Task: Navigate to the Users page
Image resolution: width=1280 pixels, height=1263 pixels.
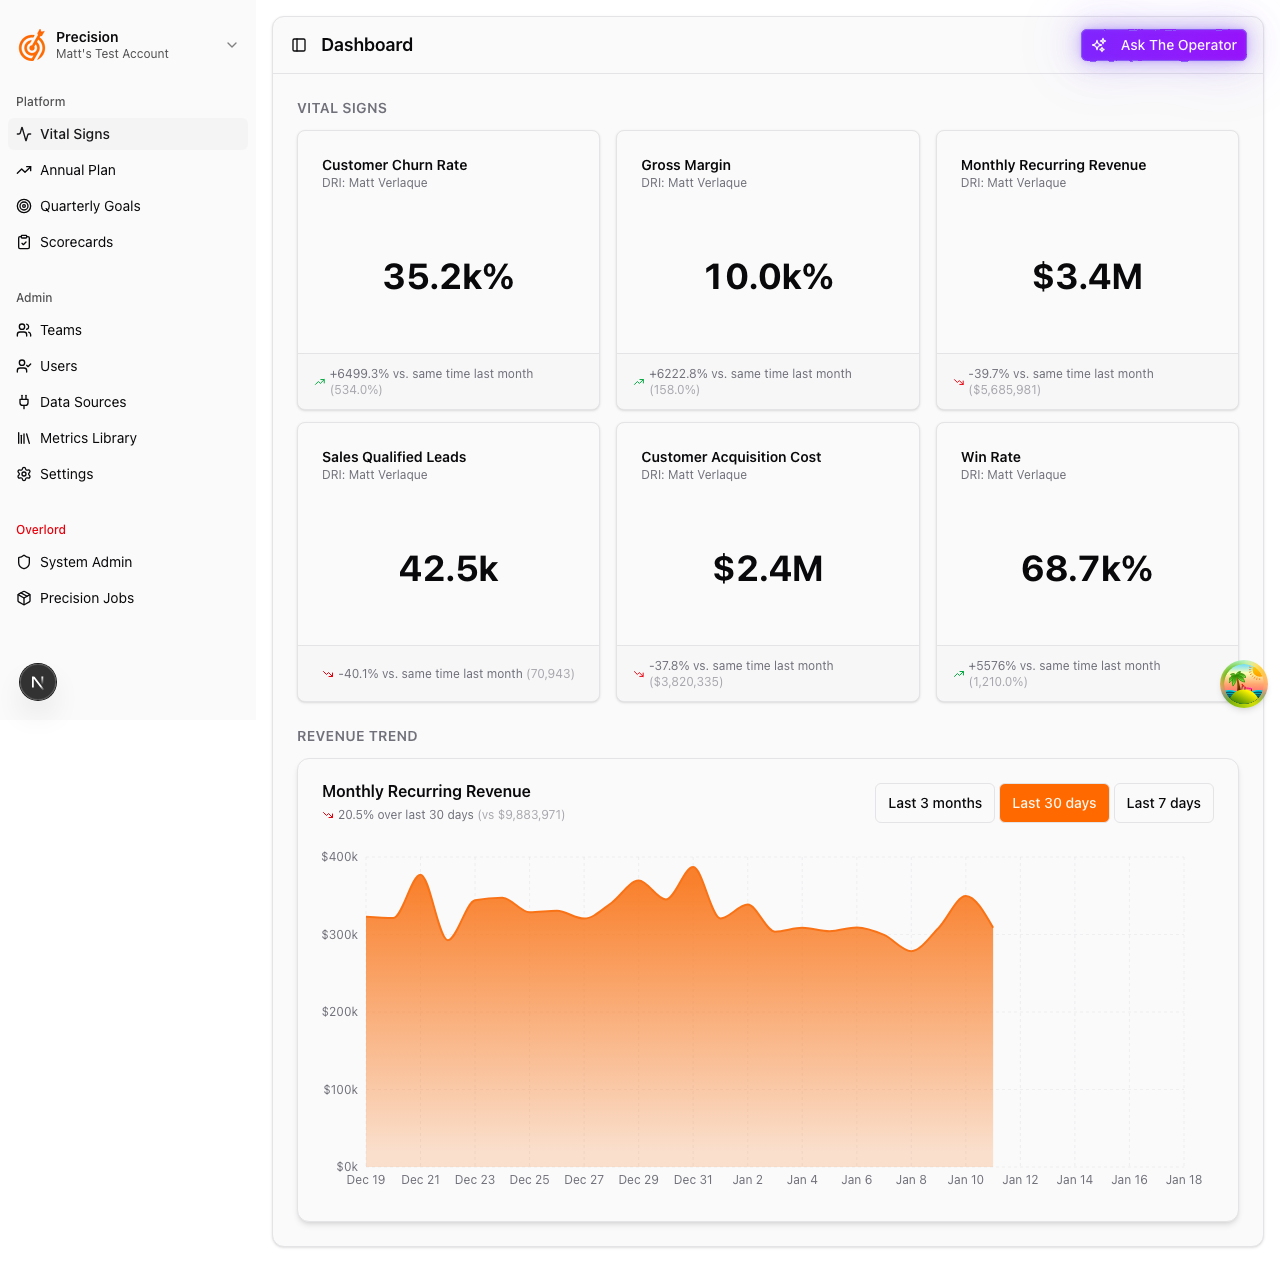Action: click(58, 366)
